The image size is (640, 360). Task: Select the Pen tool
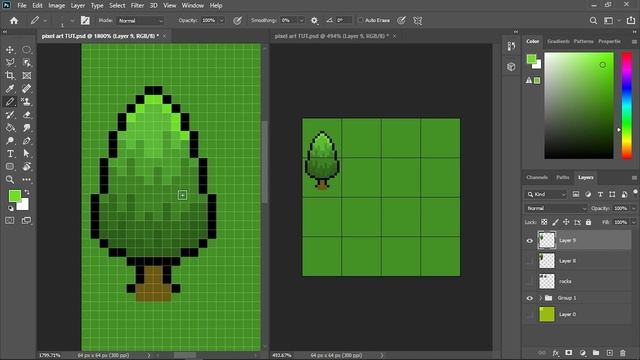[x=27, y=141]
